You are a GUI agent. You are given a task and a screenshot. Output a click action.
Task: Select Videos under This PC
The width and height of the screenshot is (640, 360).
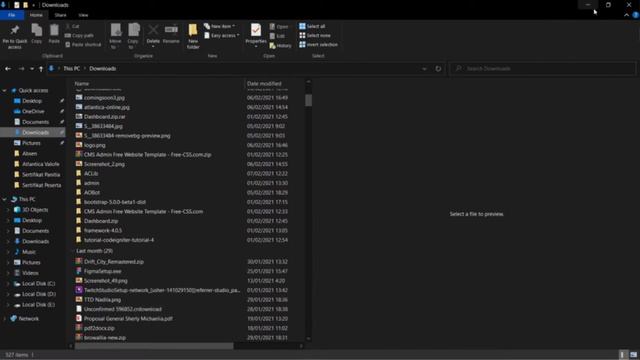[30, 273]
